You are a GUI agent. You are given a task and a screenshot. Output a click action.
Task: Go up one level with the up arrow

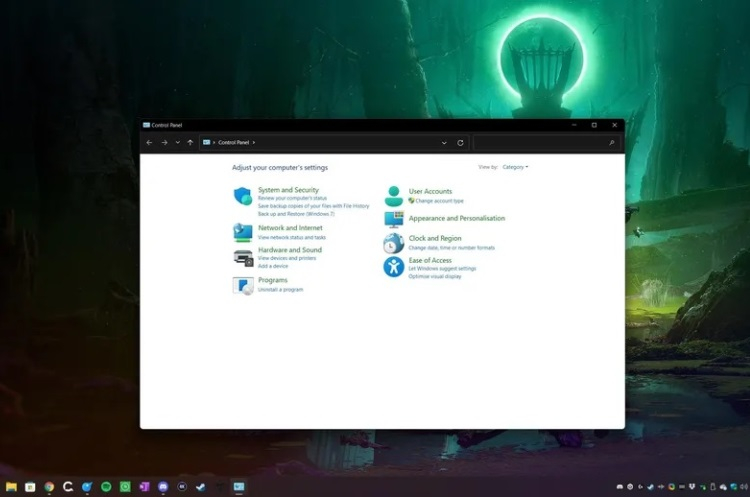(x=190, y=143)
